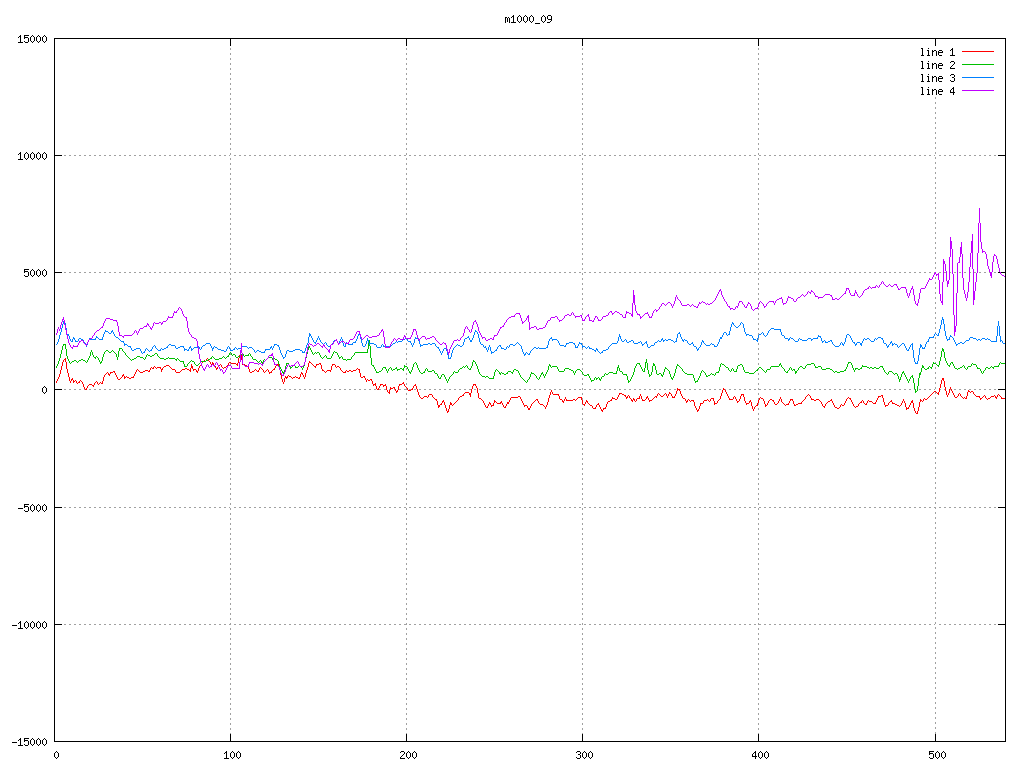The width and height of the screenshot is (1024, 768).
Task: Click the blue line sample beside "line 3"
Action: tap(978, 78)
